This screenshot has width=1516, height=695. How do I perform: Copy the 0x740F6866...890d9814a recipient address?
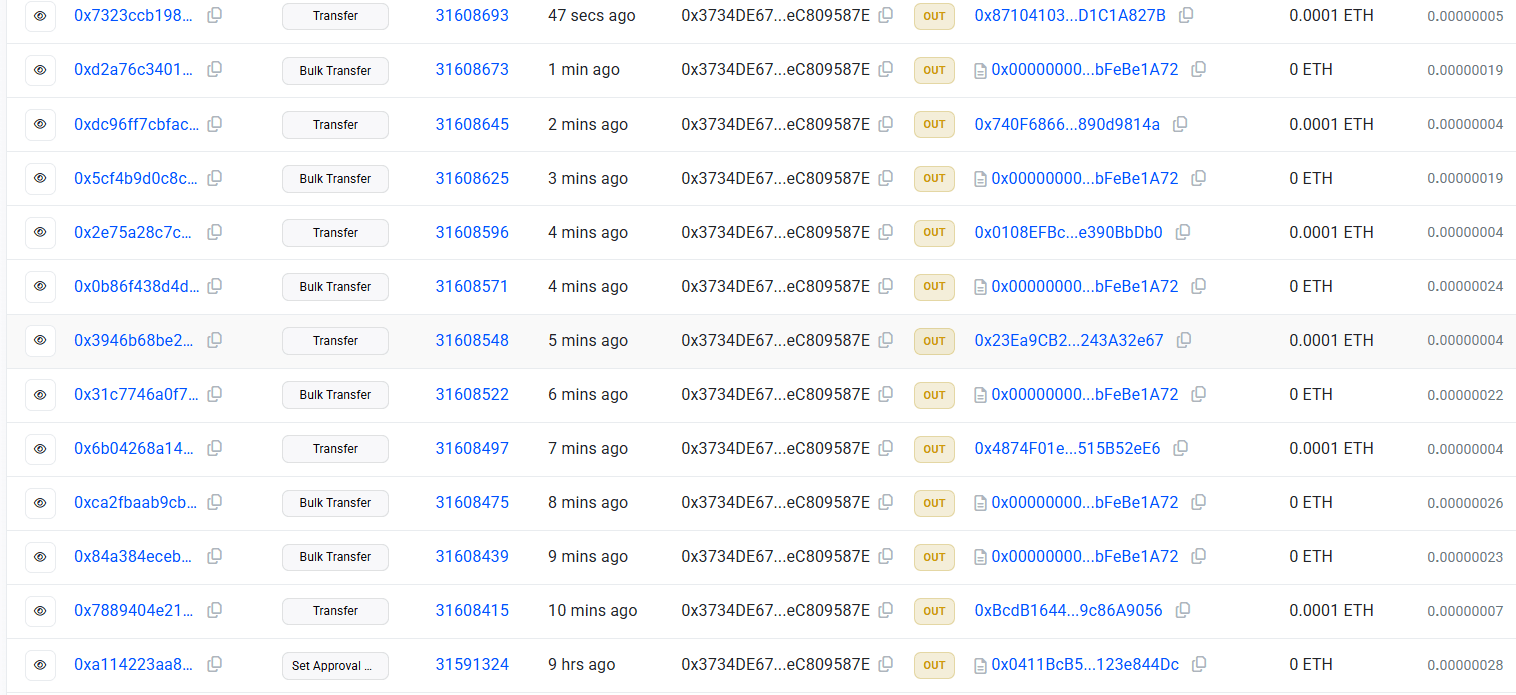[1180, 124]
